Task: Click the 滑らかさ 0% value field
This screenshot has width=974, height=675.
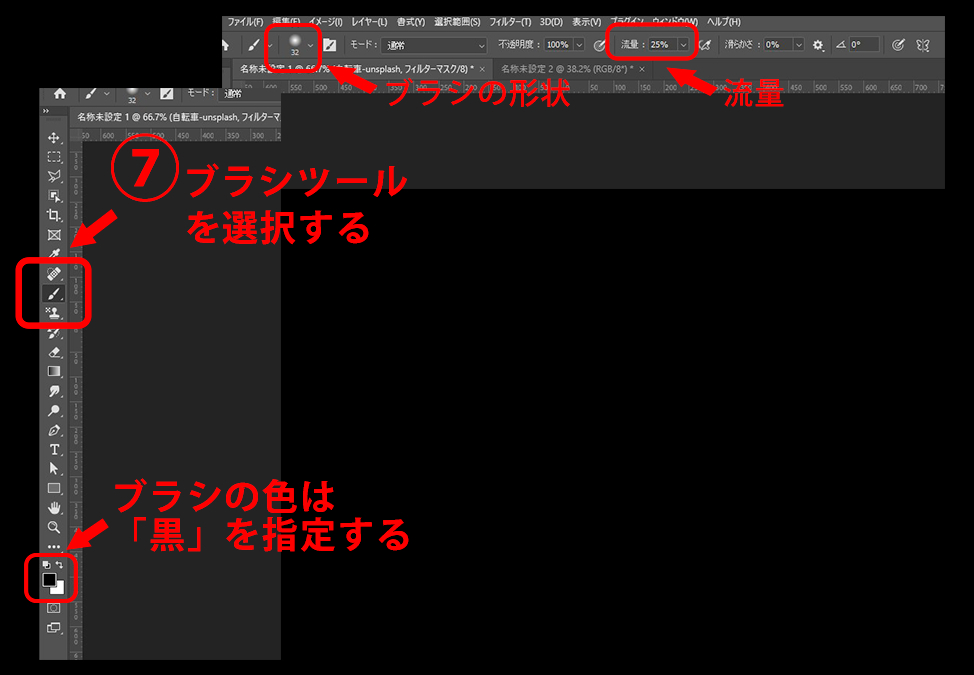Action: click(778, 45)
